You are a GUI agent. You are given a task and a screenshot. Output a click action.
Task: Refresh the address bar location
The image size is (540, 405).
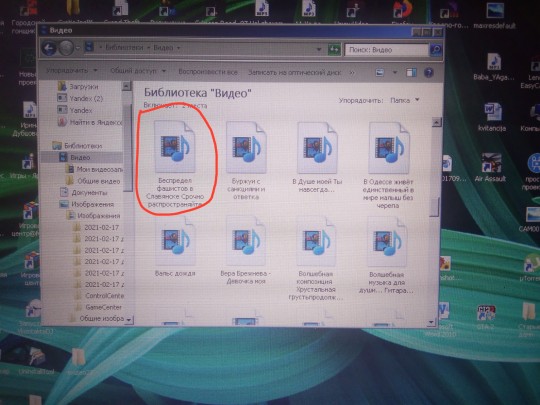[333, 50]
